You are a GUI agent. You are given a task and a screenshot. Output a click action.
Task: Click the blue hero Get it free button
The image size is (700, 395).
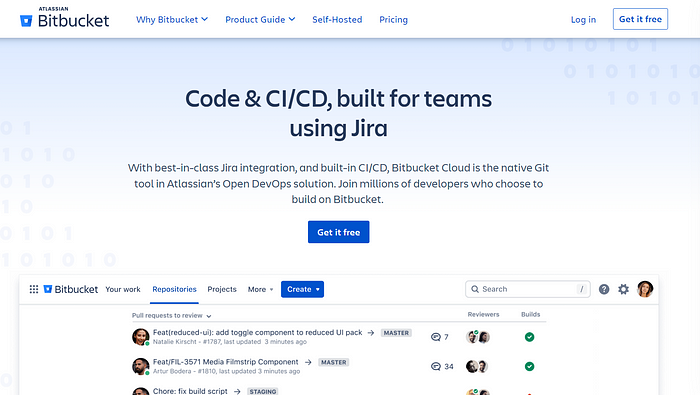point(338,232)
